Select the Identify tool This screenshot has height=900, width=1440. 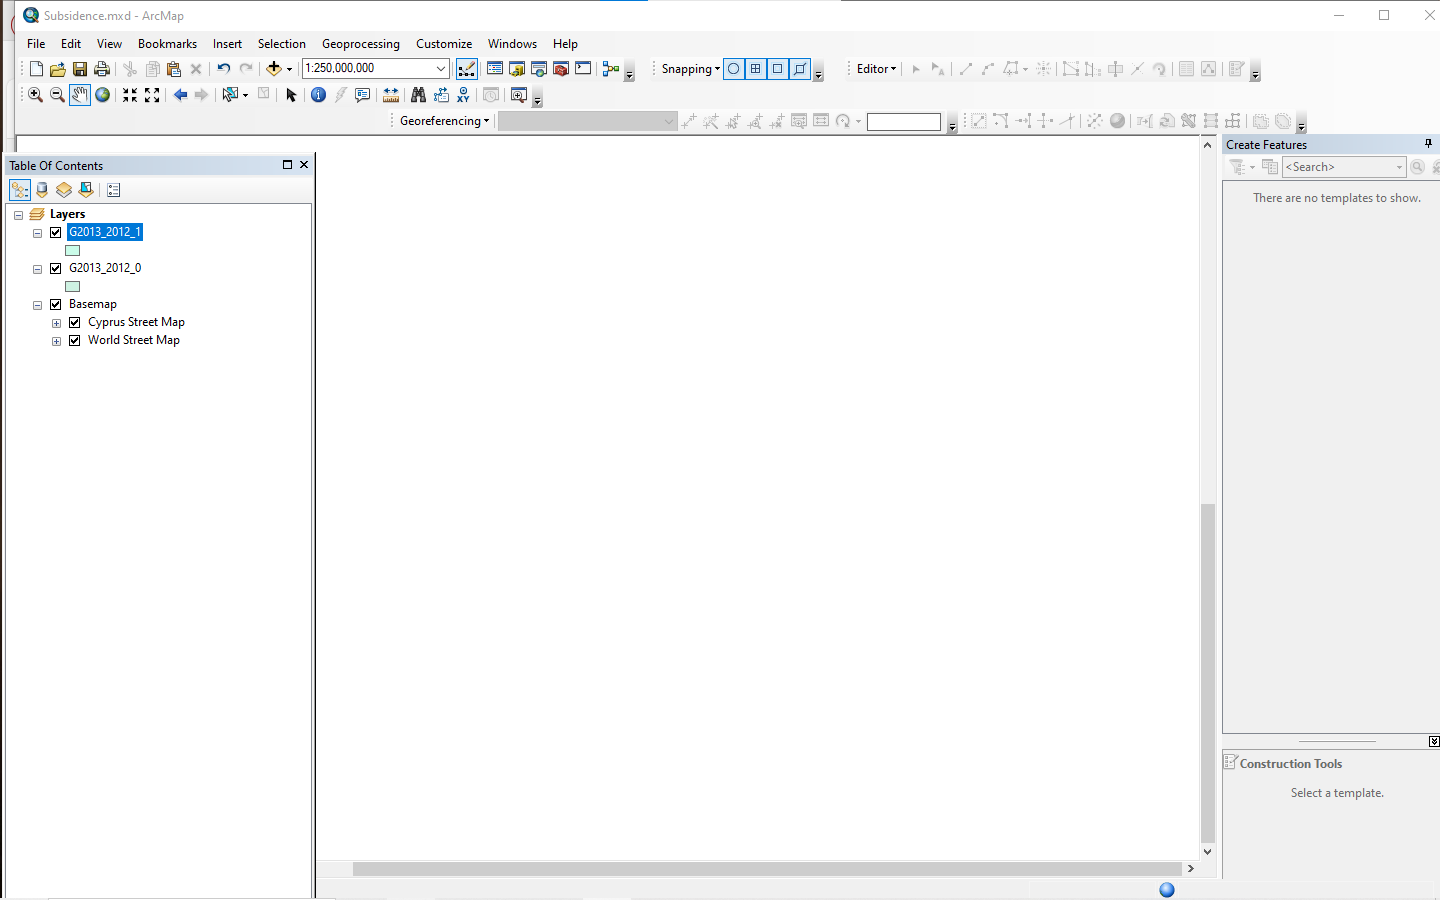pos(318,95)
